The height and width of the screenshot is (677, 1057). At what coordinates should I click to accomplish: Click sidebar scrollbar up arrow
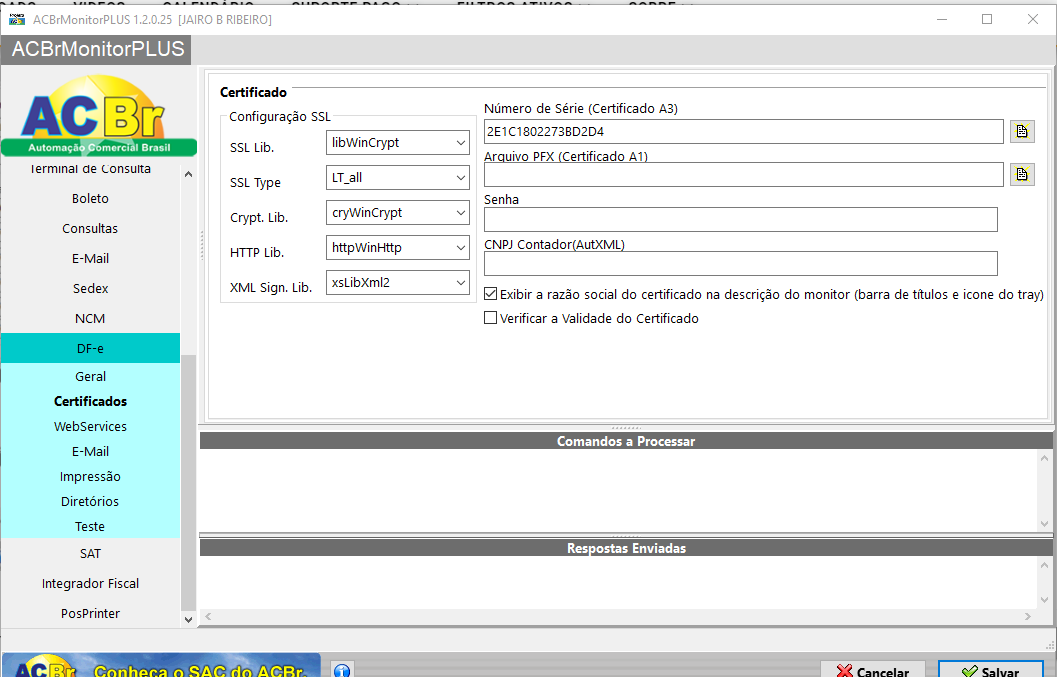point(188,174)
